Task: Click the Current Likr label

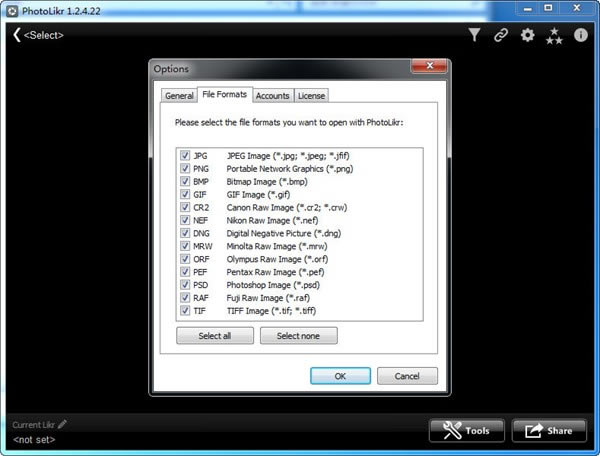Action: pos(34,425)
